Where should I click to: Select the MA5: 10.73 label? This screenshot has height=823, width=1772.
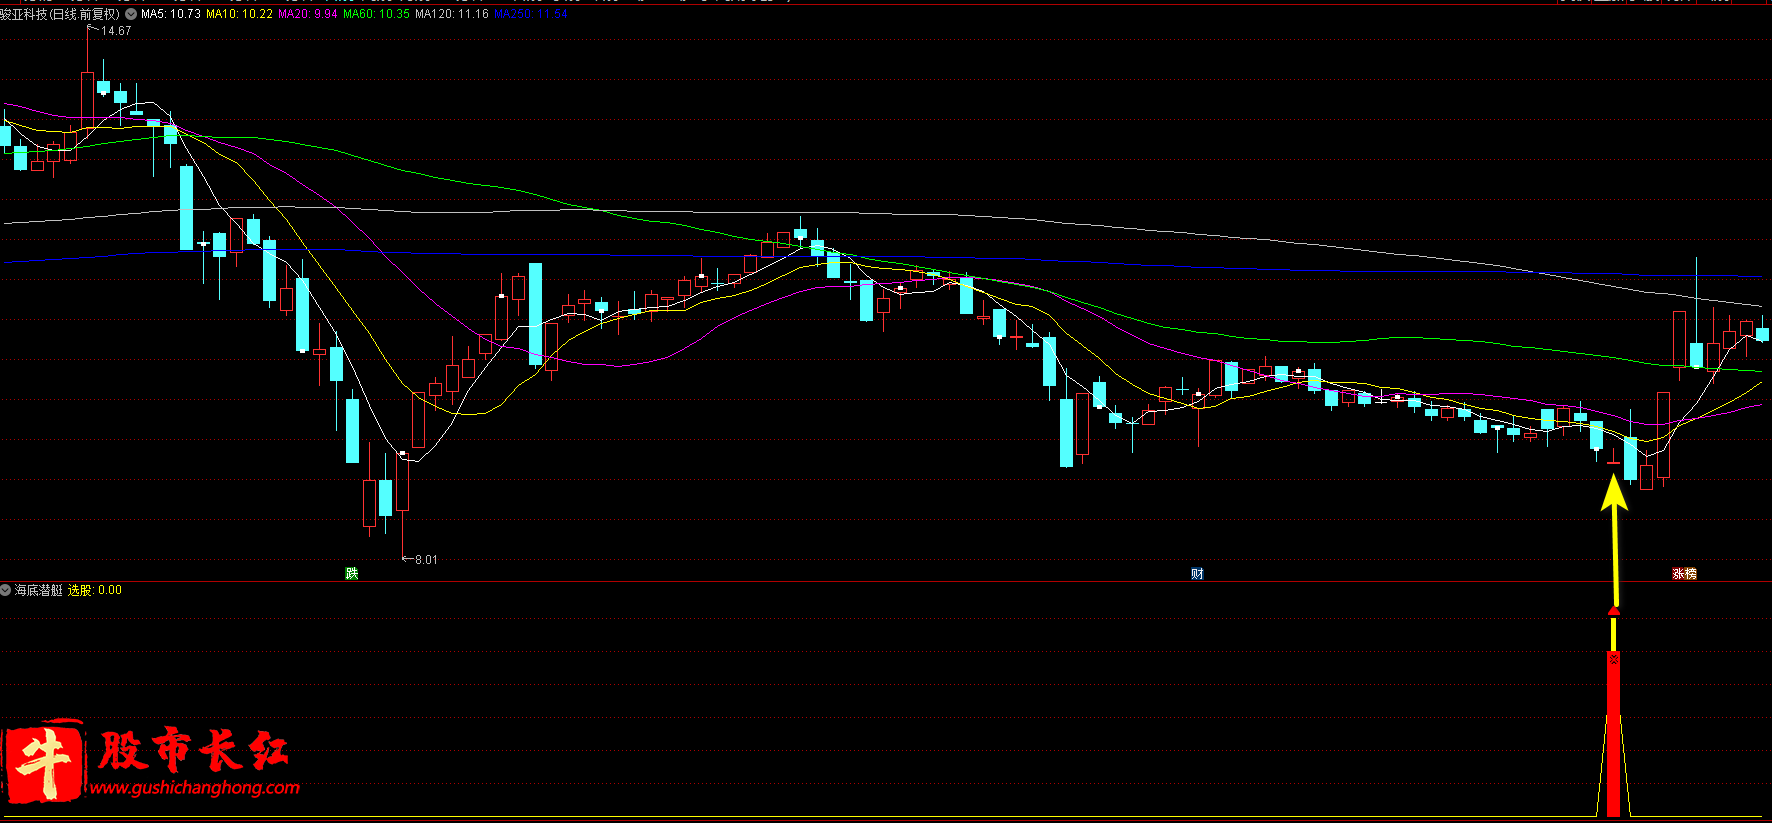(171, 14)
